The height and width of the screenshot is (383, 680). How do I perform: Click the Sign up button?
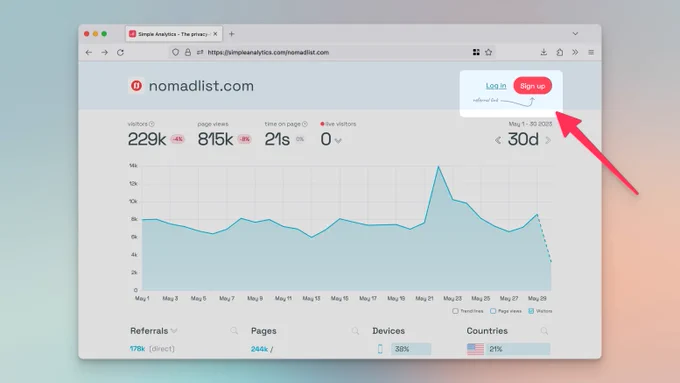(533, 86)
